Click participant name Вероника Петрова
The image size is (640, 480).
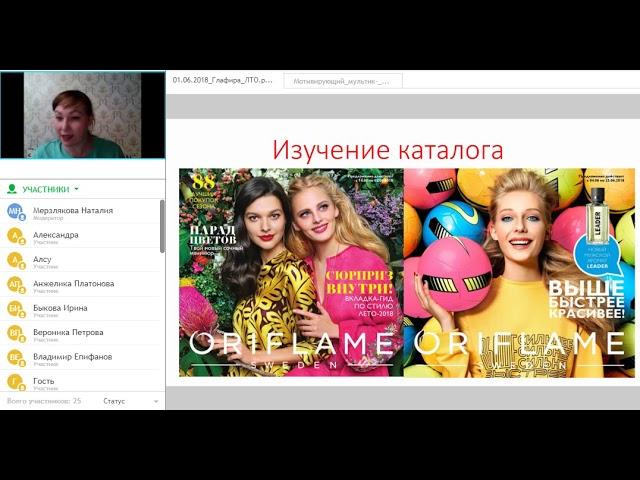tap(68, 332)
